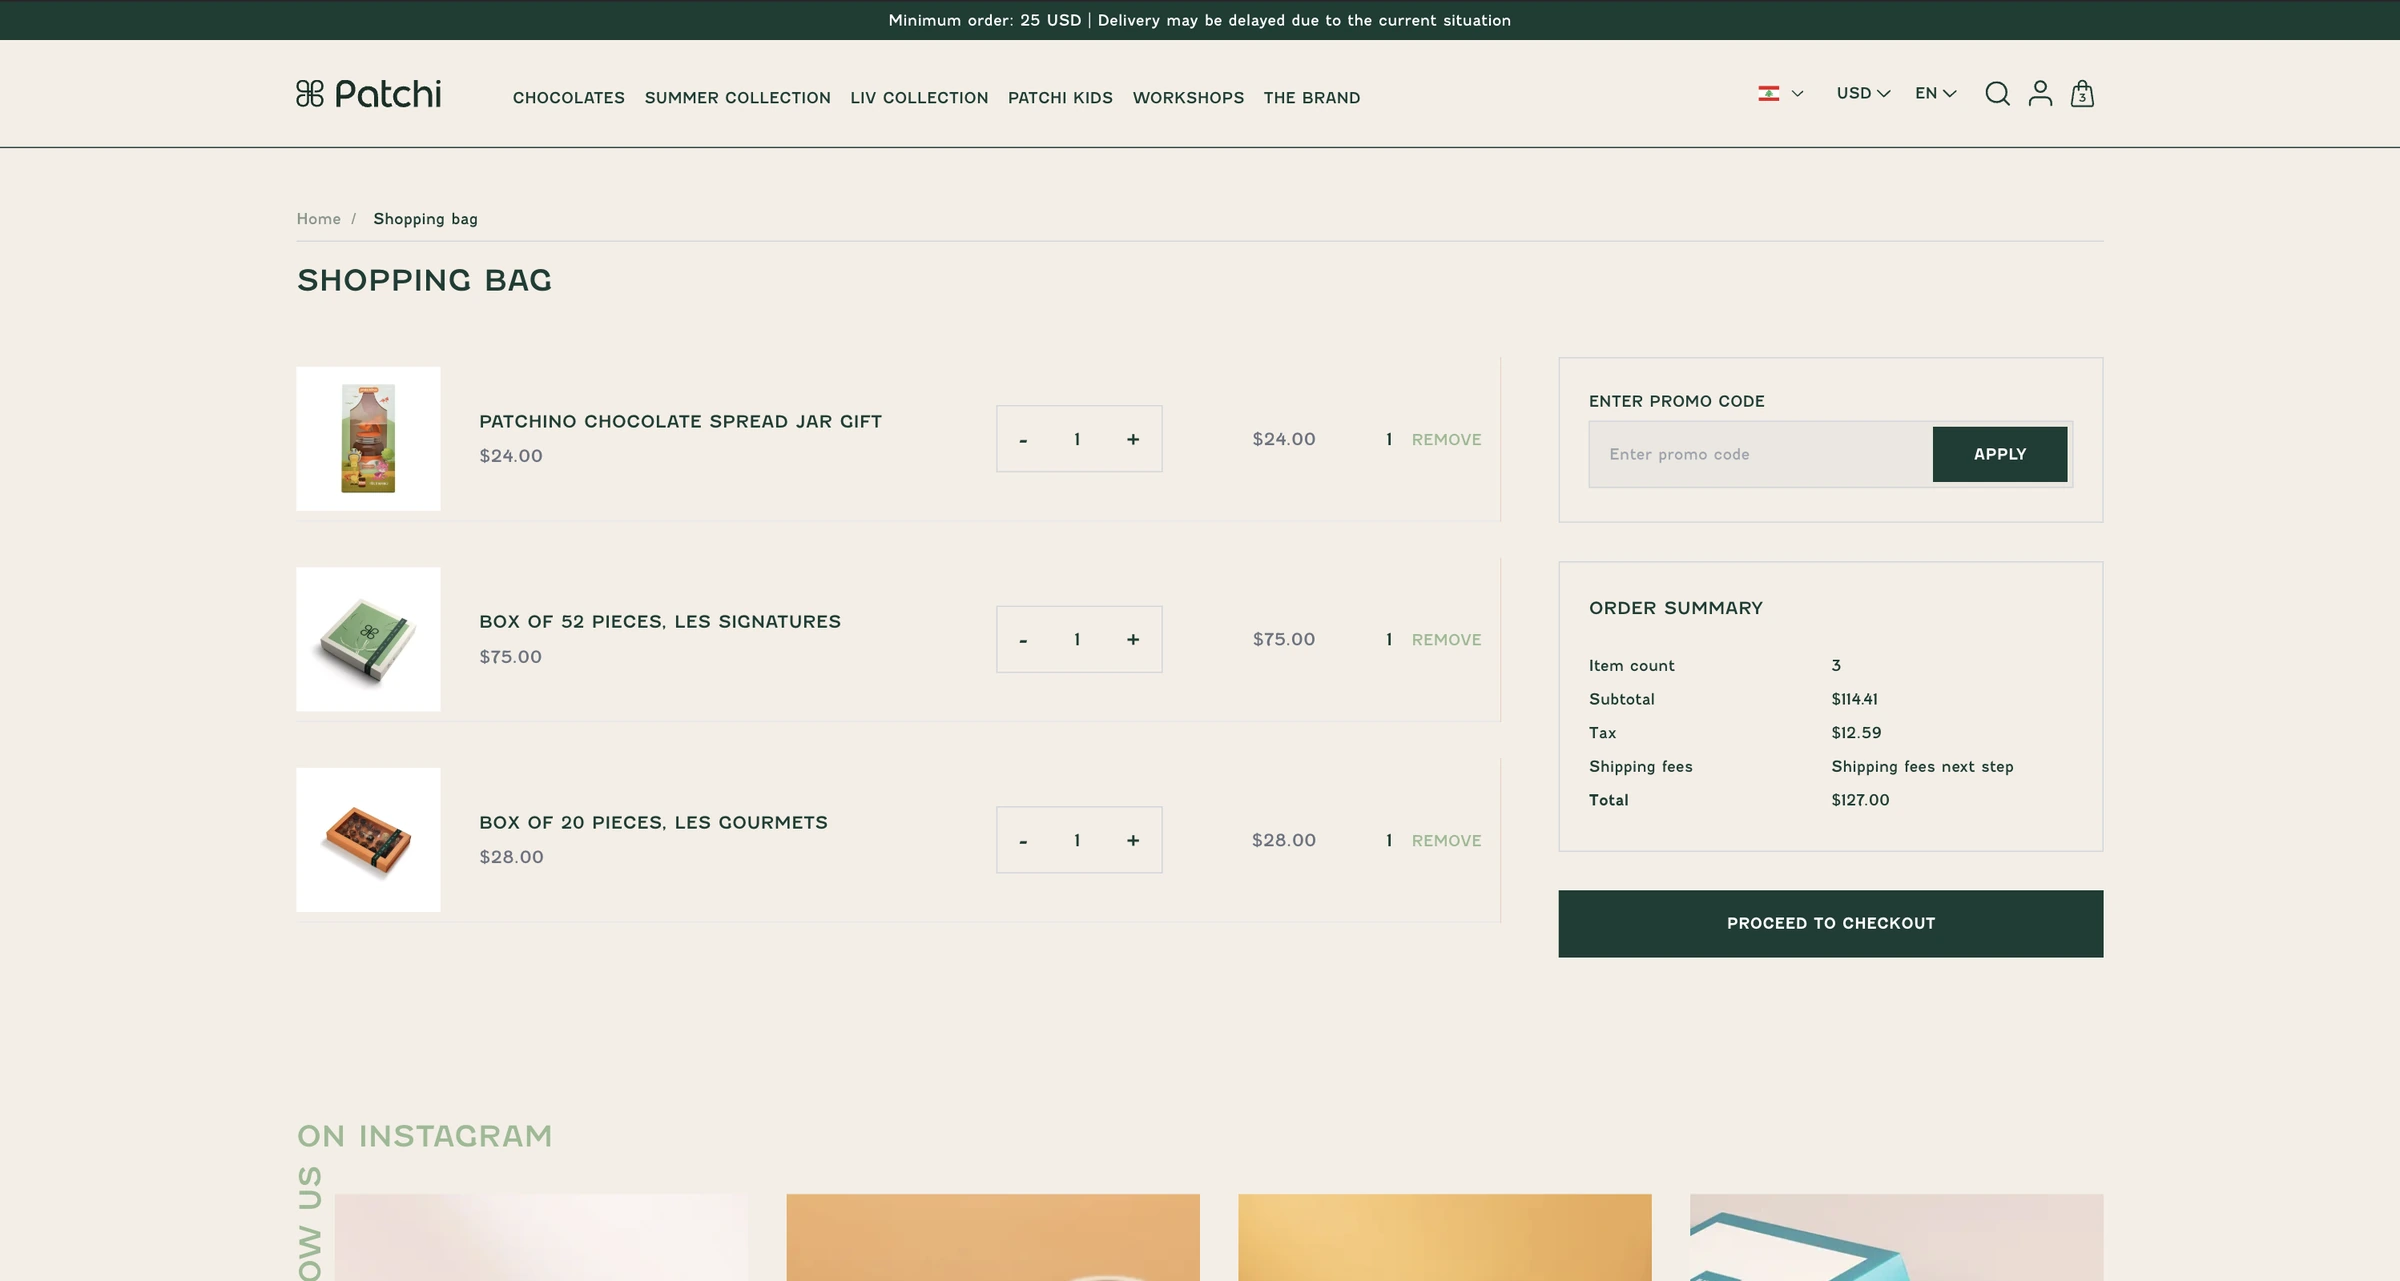Decrease quantity of Patchino Chocolate Spread Jar

click(x=1023, y=440)
